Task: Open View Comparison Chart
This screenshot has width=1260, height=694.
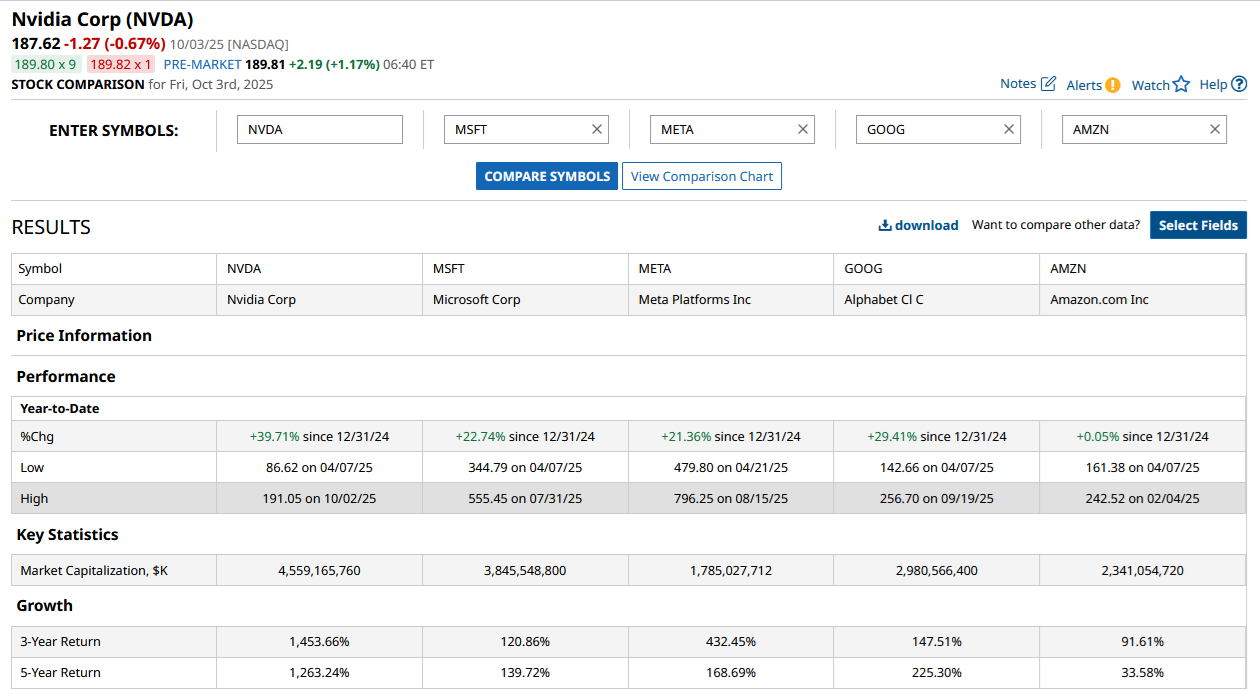Action: (x=701, y=176)
